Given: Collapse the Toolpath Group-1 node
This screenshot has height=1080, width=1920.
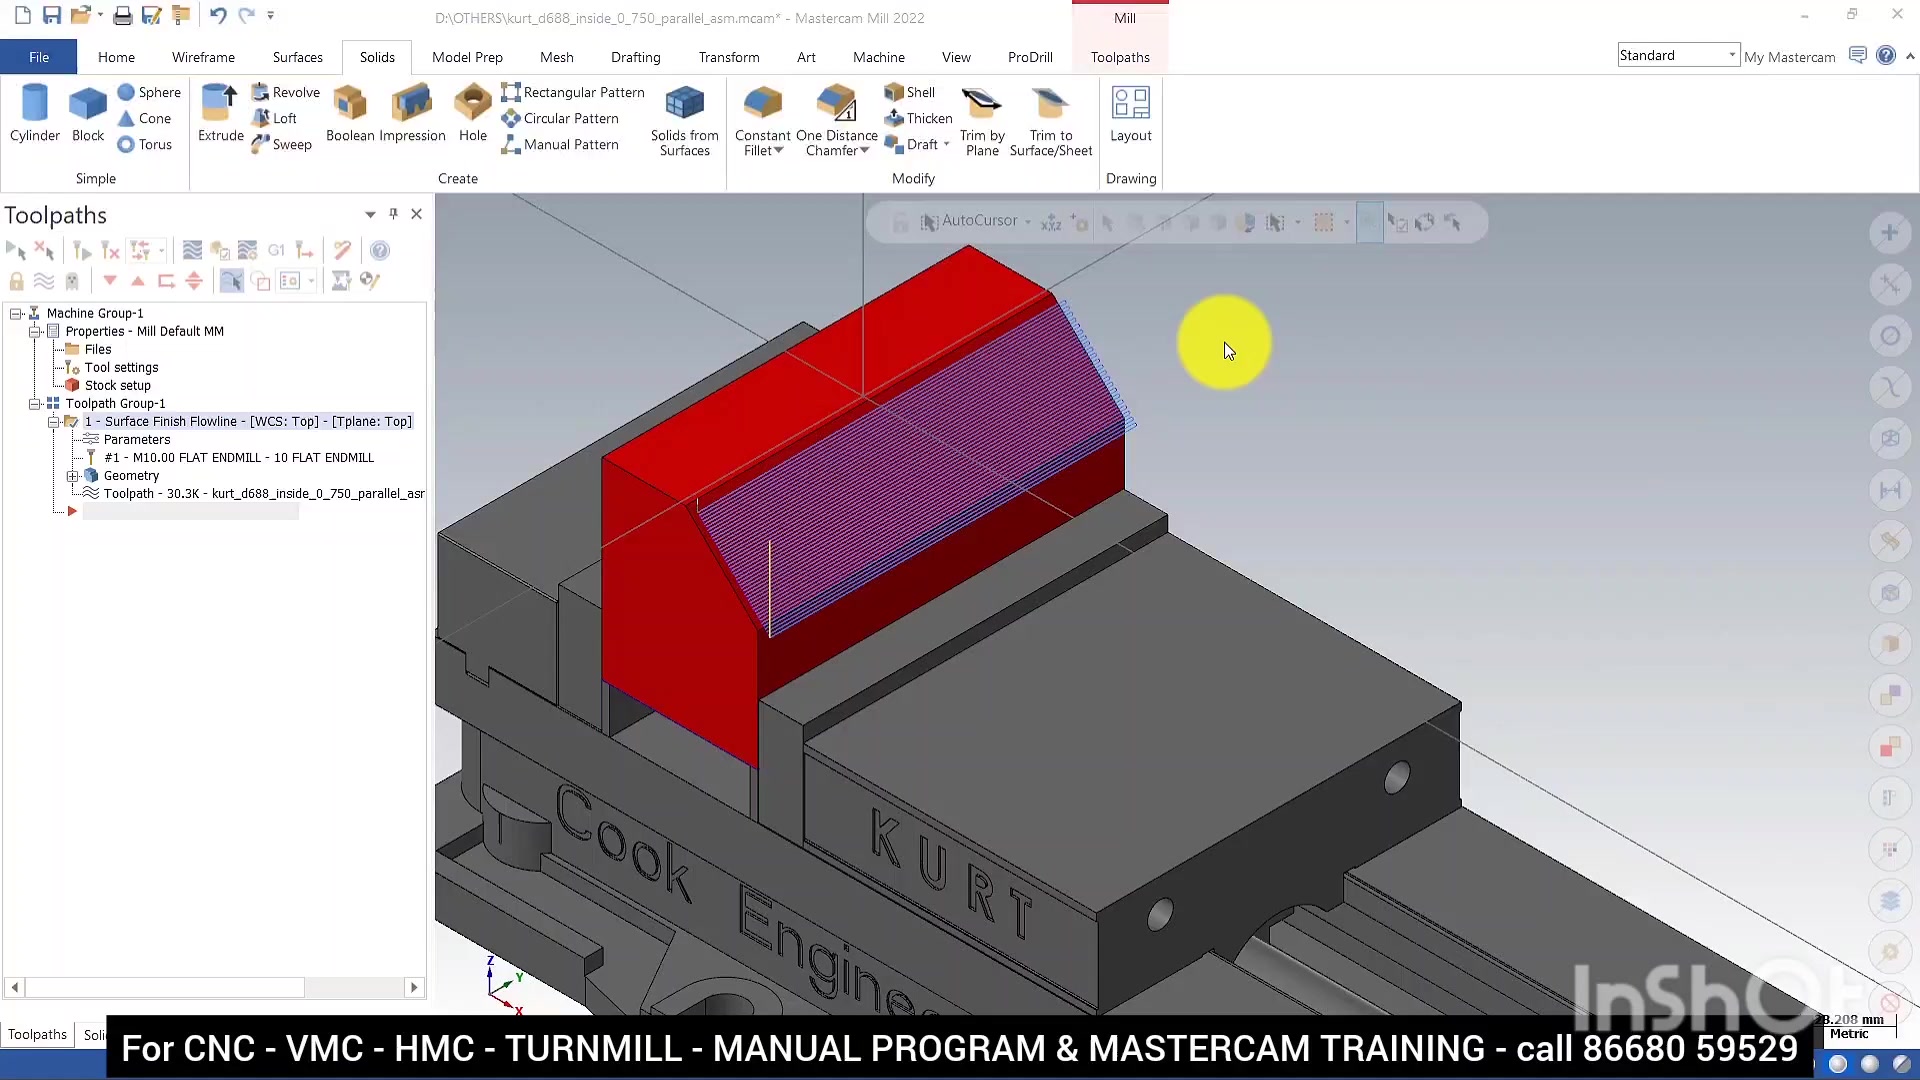Looking at the screenshot, I should [x=35, y=404].
